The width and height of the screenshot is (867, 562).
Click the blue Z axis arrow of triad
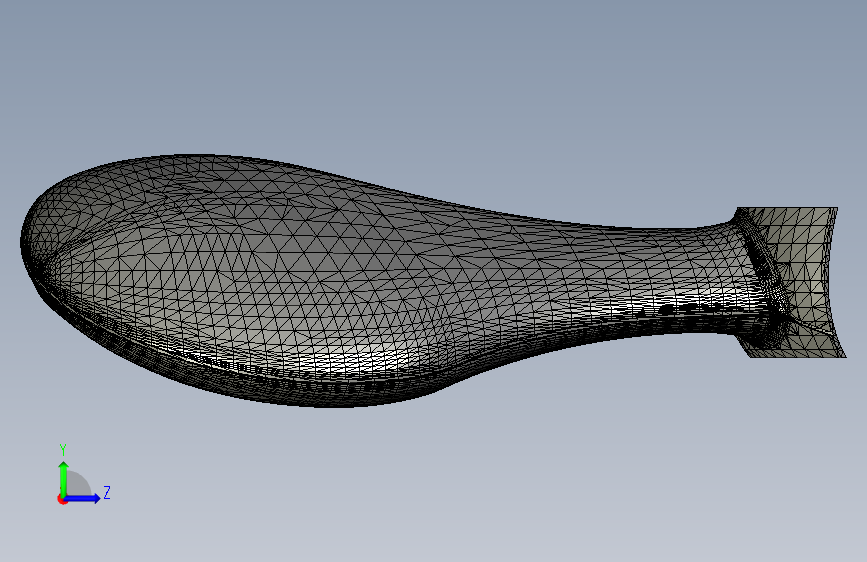coord(83,498)
